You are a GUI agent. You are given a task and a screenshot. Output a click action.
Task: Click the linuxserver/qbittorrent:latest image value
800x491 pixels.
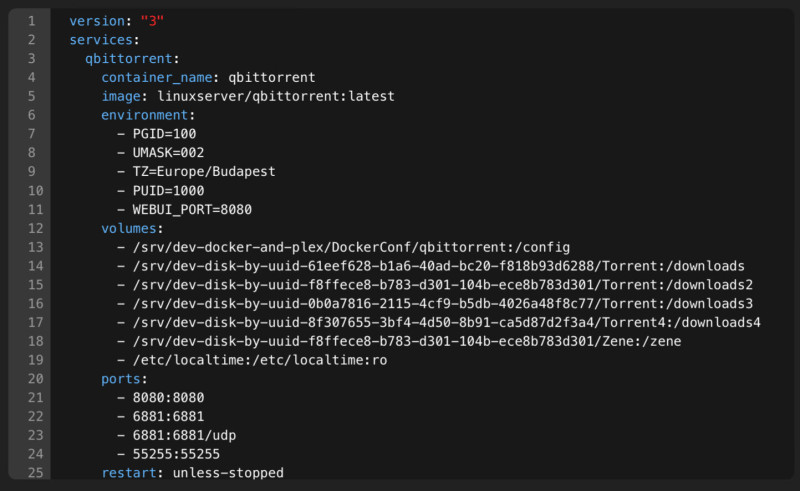coord(276,96)
